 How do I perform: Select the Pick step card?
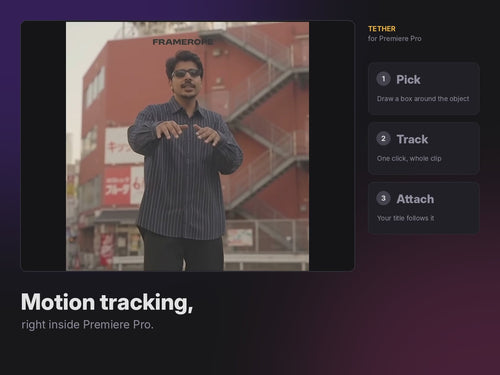(x=424, y=89)
